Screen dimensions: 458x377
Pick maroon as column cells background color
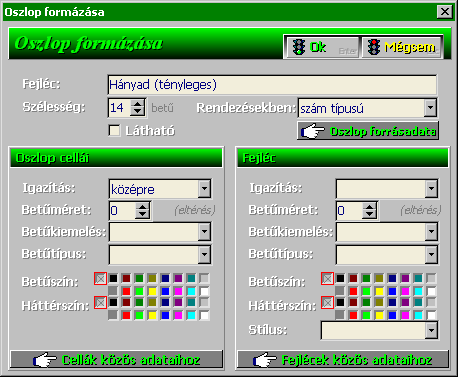(x=126, y=303)
